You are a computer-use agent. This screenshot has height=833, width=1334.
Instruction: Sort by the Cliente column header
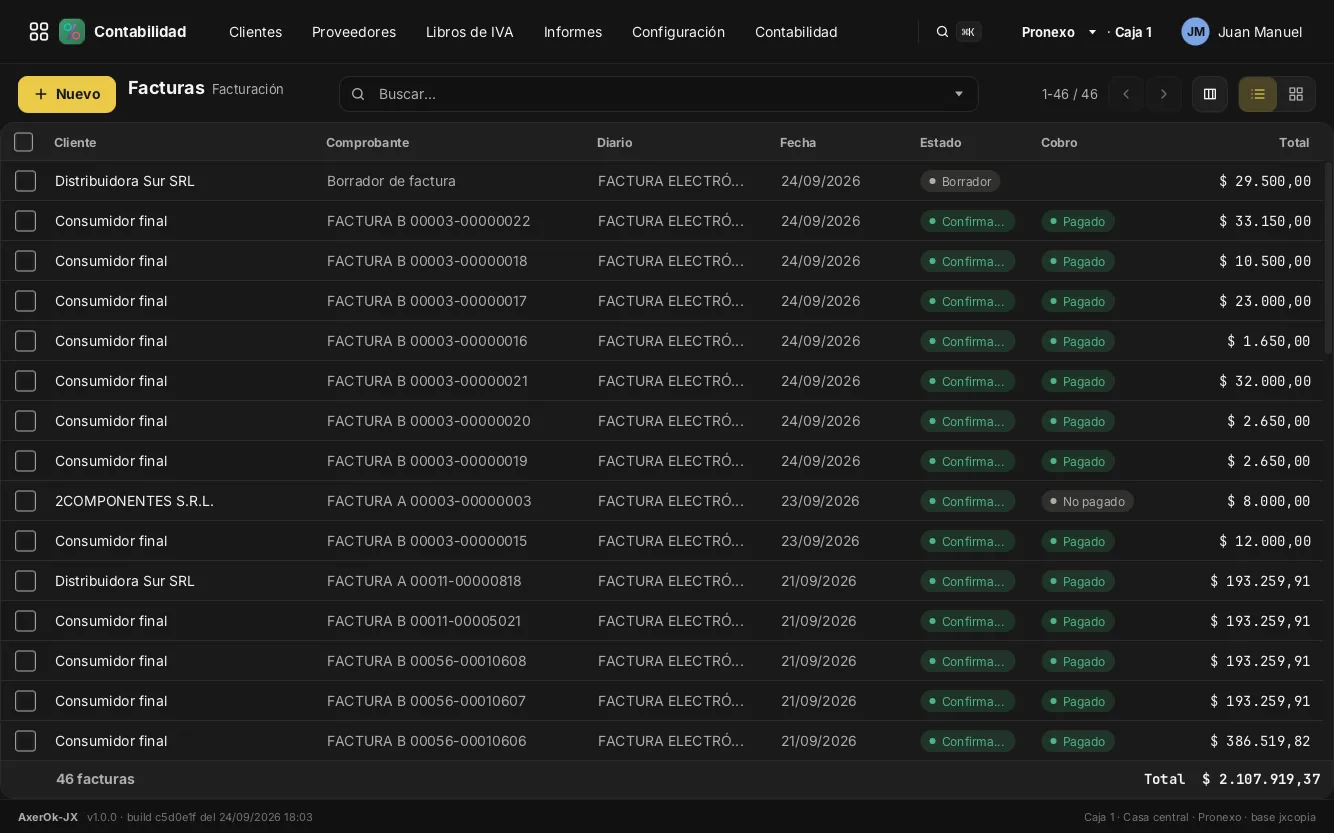75,142
